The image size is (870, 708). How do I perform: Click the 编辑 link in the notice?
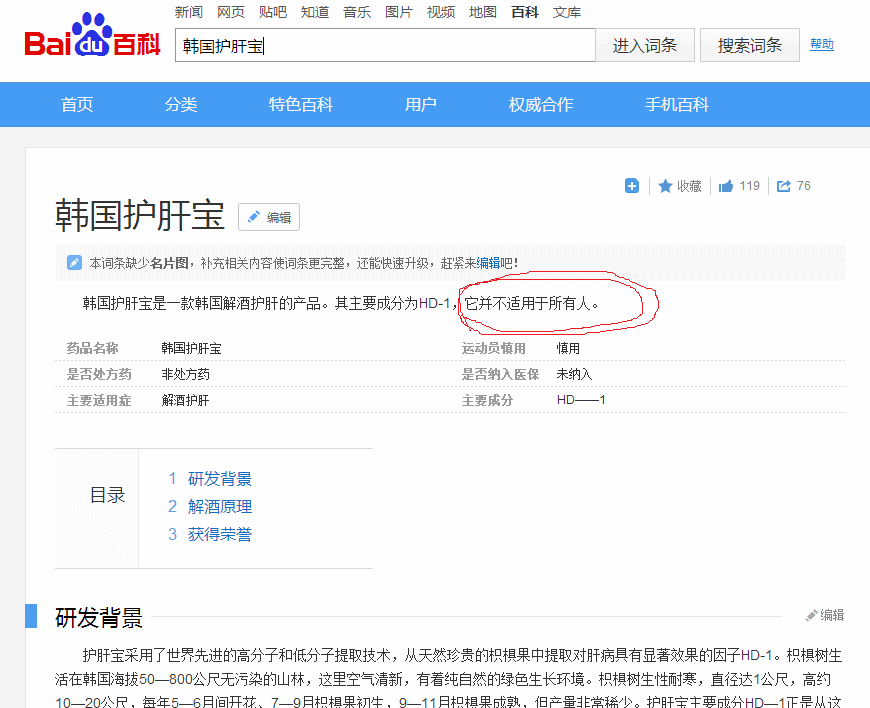tap(488, 262)
